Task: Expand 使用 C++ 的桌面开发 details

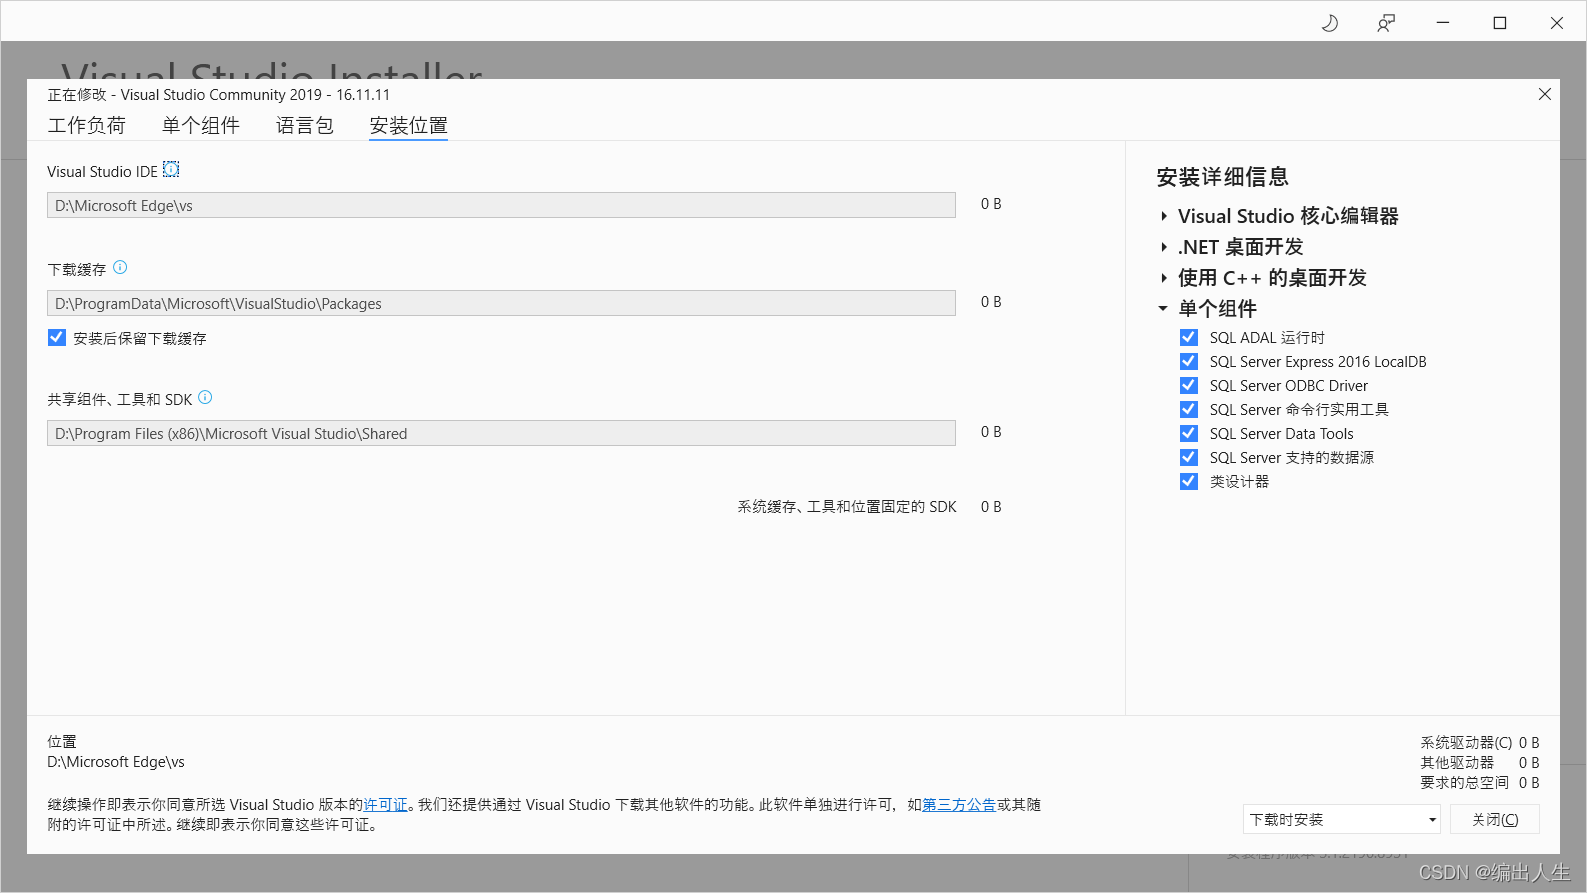Action: (x=1164, y=278)
